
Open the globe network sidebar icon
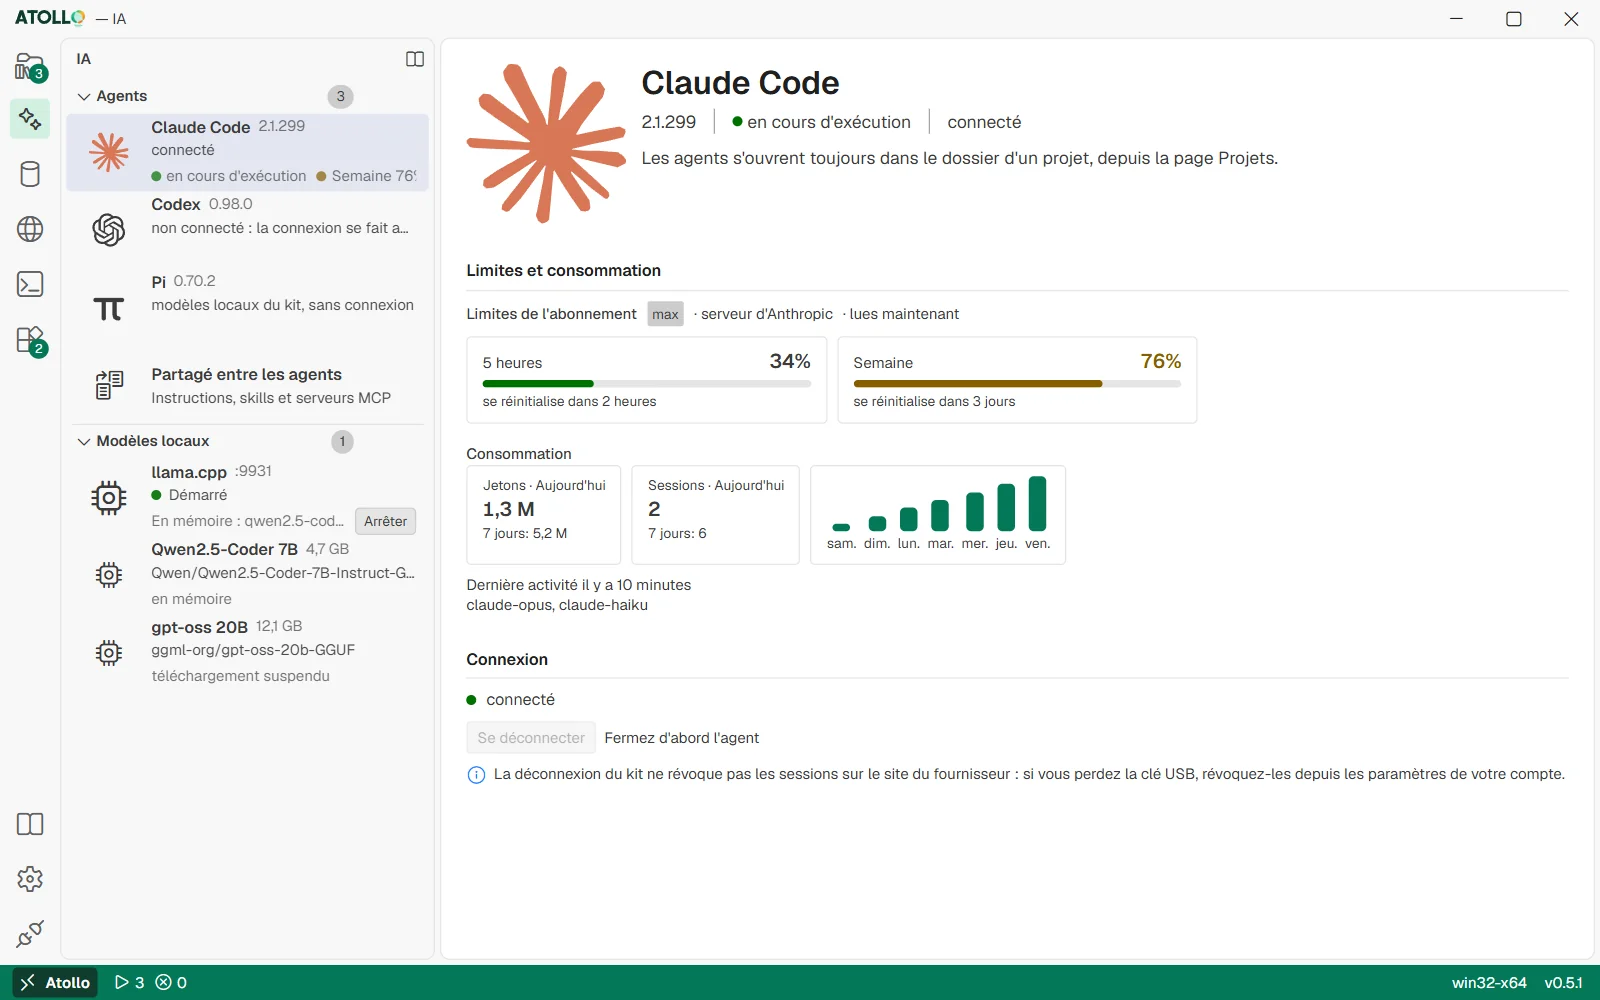tap(30, 229)
